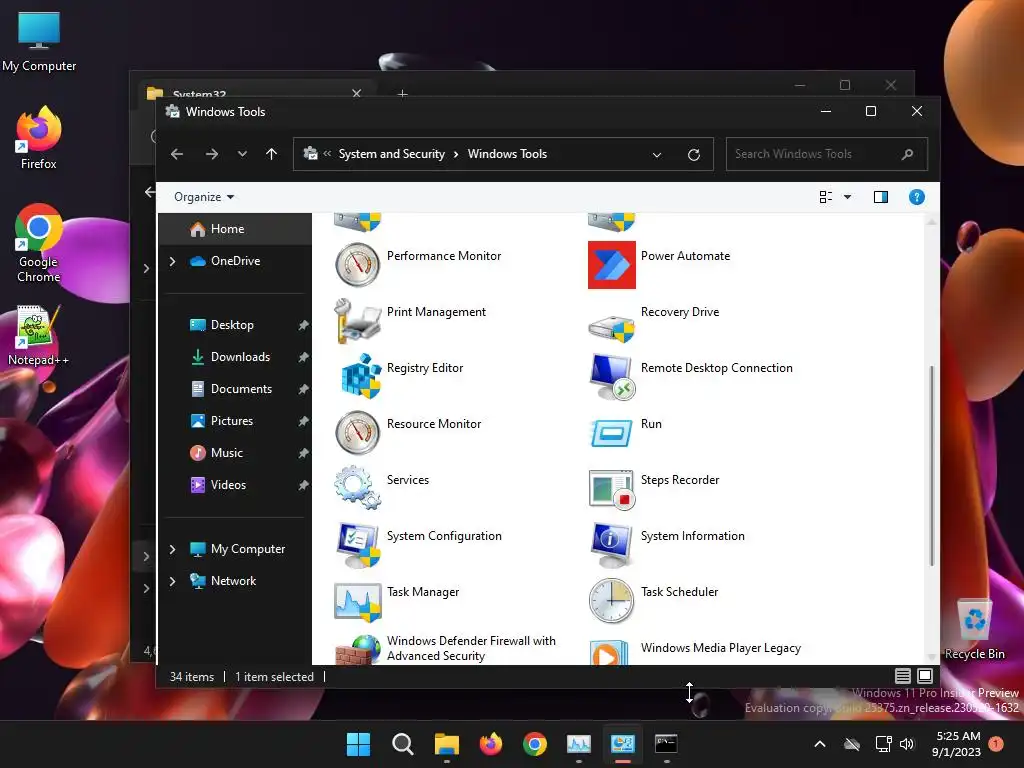Image resolution: width=1024 pixels, height=768 pixels.
Task: Switch to details view in status bar
Action: point(903,676)
